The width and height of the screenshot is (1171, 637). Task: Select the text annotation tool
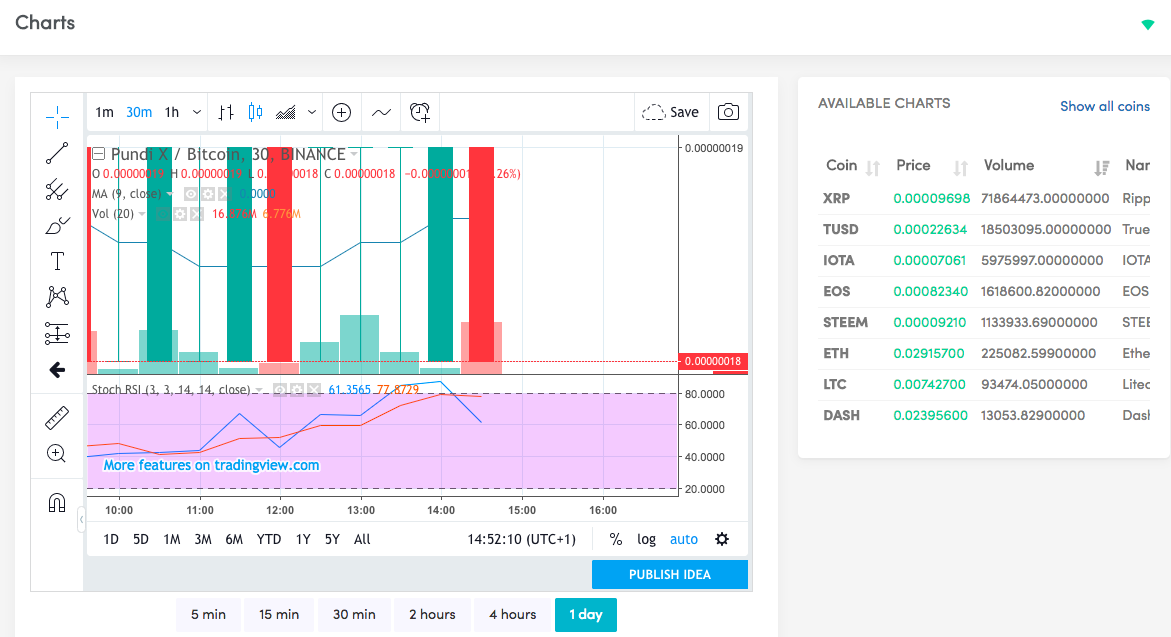57,261
